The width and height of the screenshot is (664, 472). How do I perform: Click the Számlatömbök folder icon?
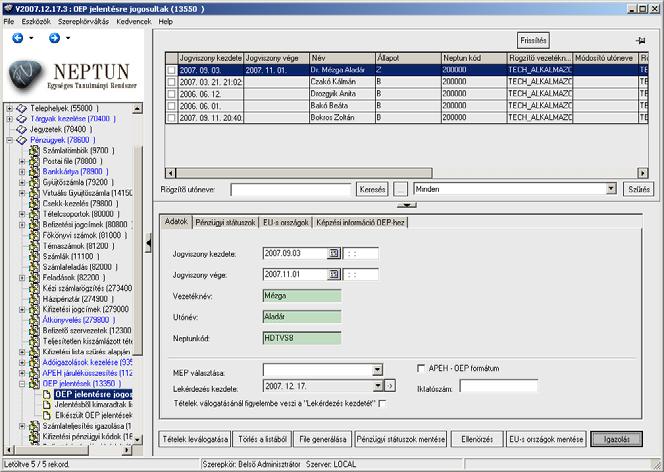click(x=34, y=151)
